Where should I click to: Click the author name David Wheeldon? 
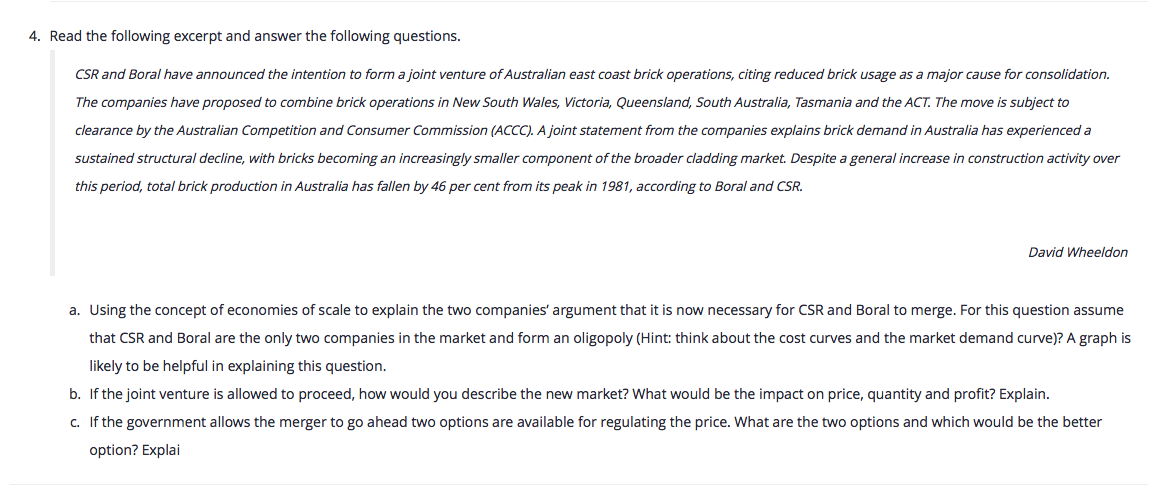pos(1077,252)
